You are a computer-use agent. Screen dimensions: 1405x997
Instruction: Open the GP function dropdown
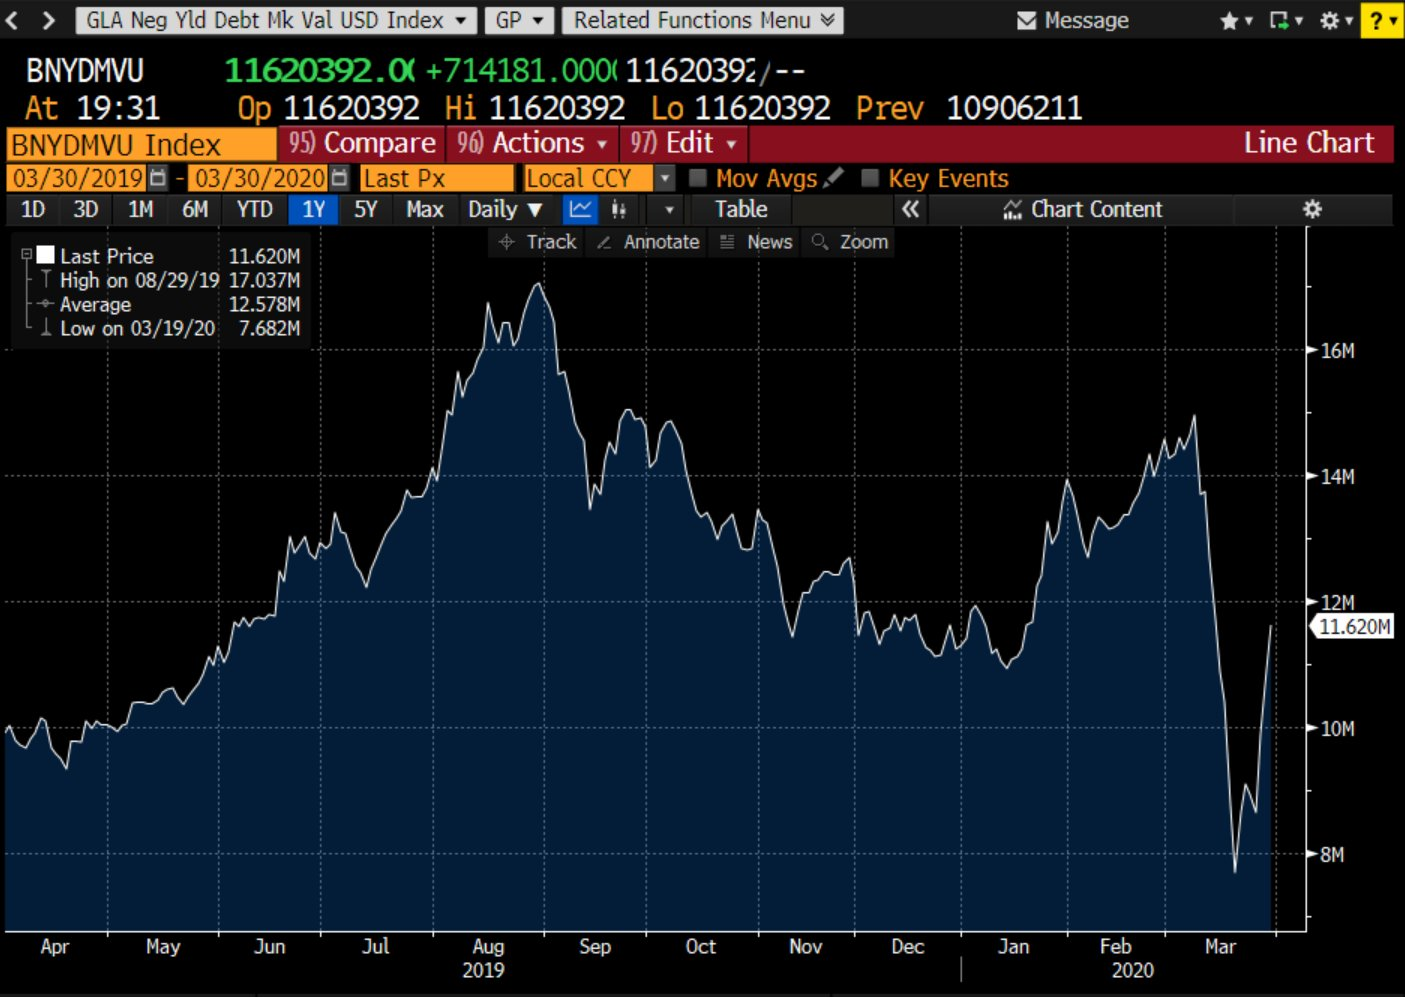(x=519, y=20)
